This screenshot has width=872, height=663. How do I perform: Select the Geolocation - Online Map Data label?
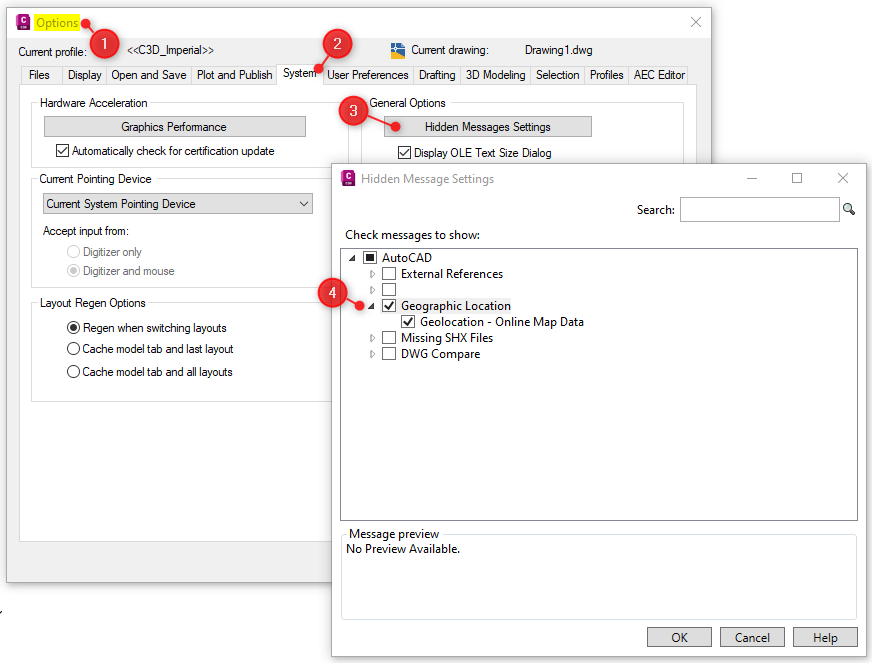(502, 321)
